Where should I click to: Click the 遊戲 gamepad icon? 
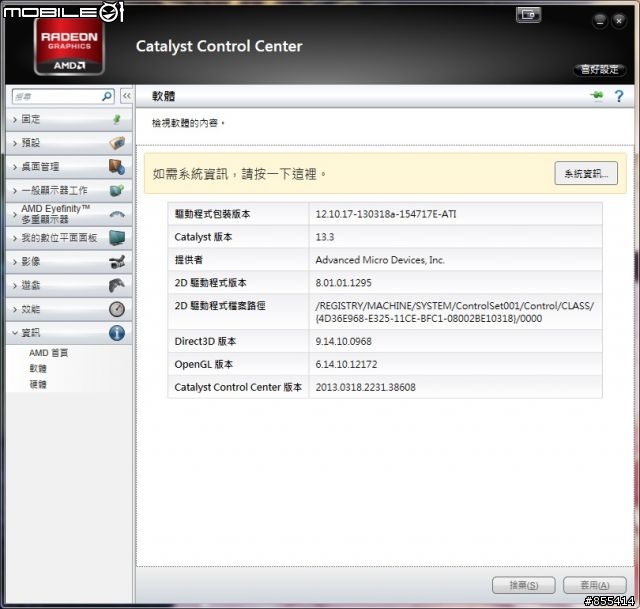pos(117,285)
